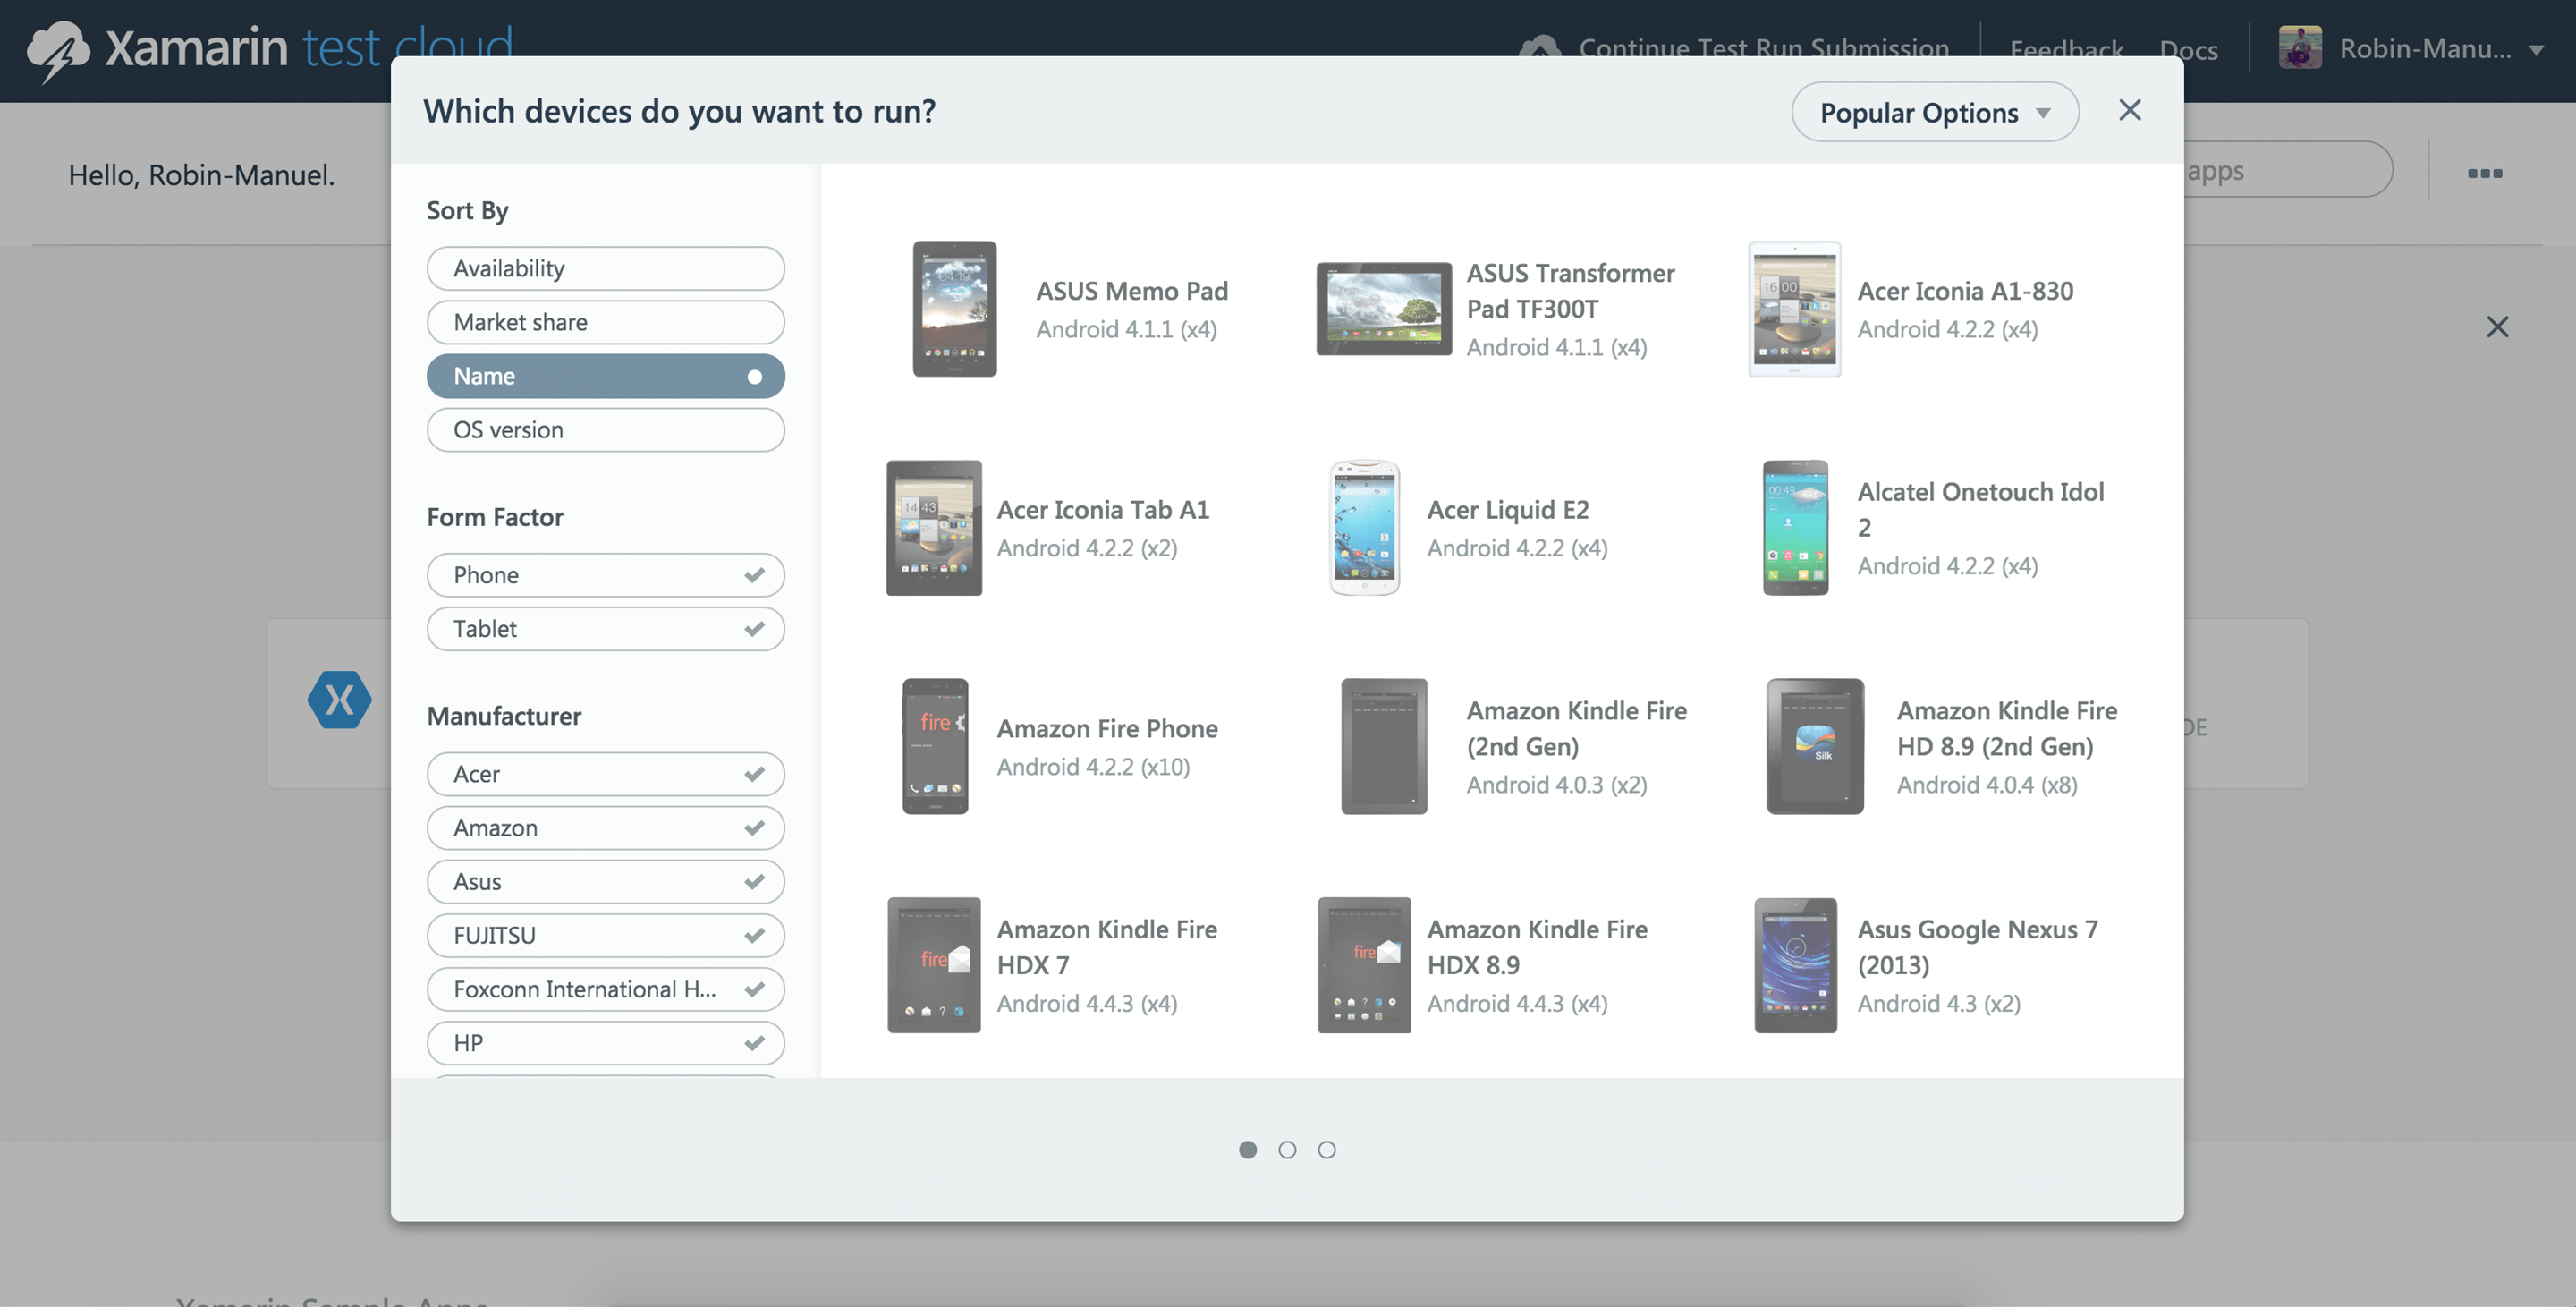Click the blue Xamarin X app icon
The width and height of the screenshot is (2576, 1307).
point(339,700)
